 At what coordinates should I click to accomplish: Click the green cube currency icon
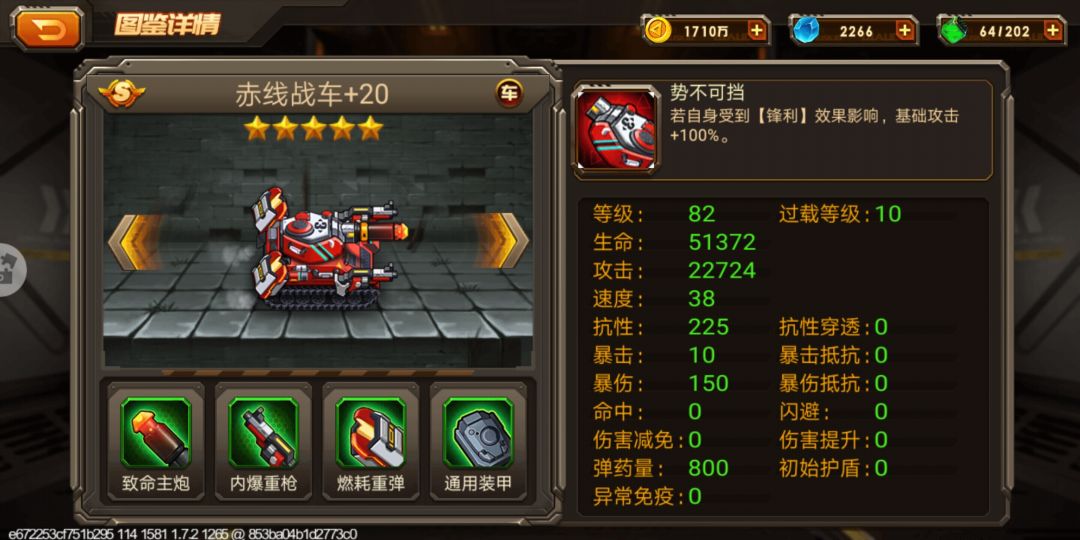click(953, 31)
